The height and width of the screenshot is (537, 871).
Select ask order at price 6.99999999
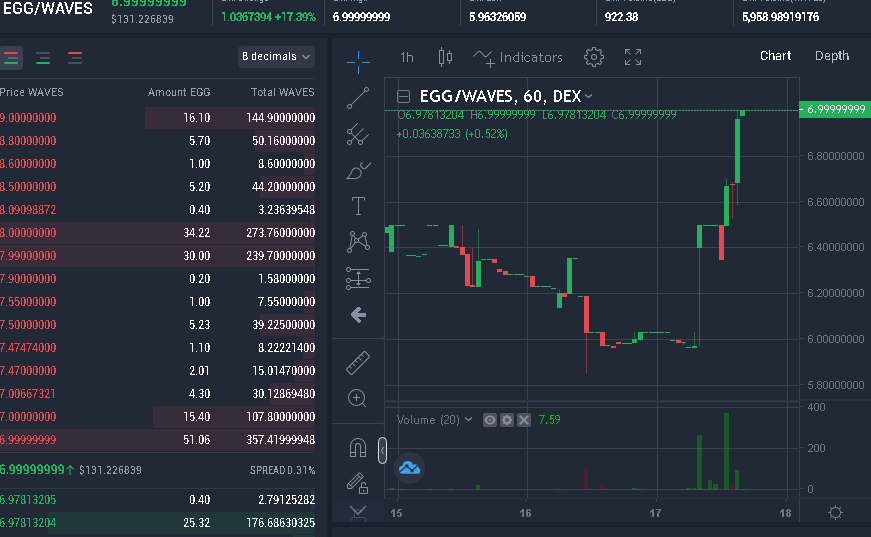point(157,440)
